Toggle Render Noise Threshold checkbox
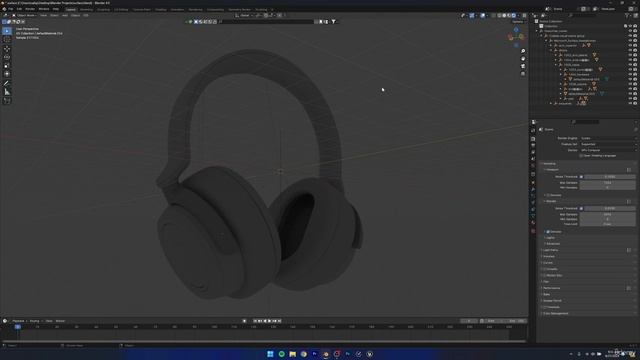This screenshot has height=360, width=640. [581, 209]
